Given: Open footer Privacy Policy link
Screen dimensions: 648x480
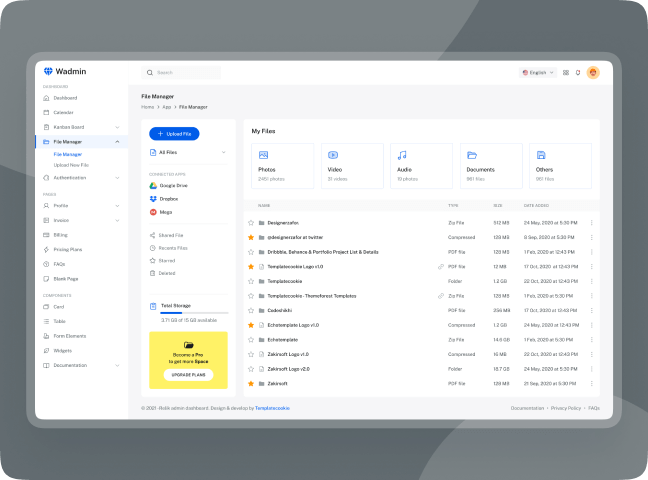Looking at the screenshot, I should 566,408.
